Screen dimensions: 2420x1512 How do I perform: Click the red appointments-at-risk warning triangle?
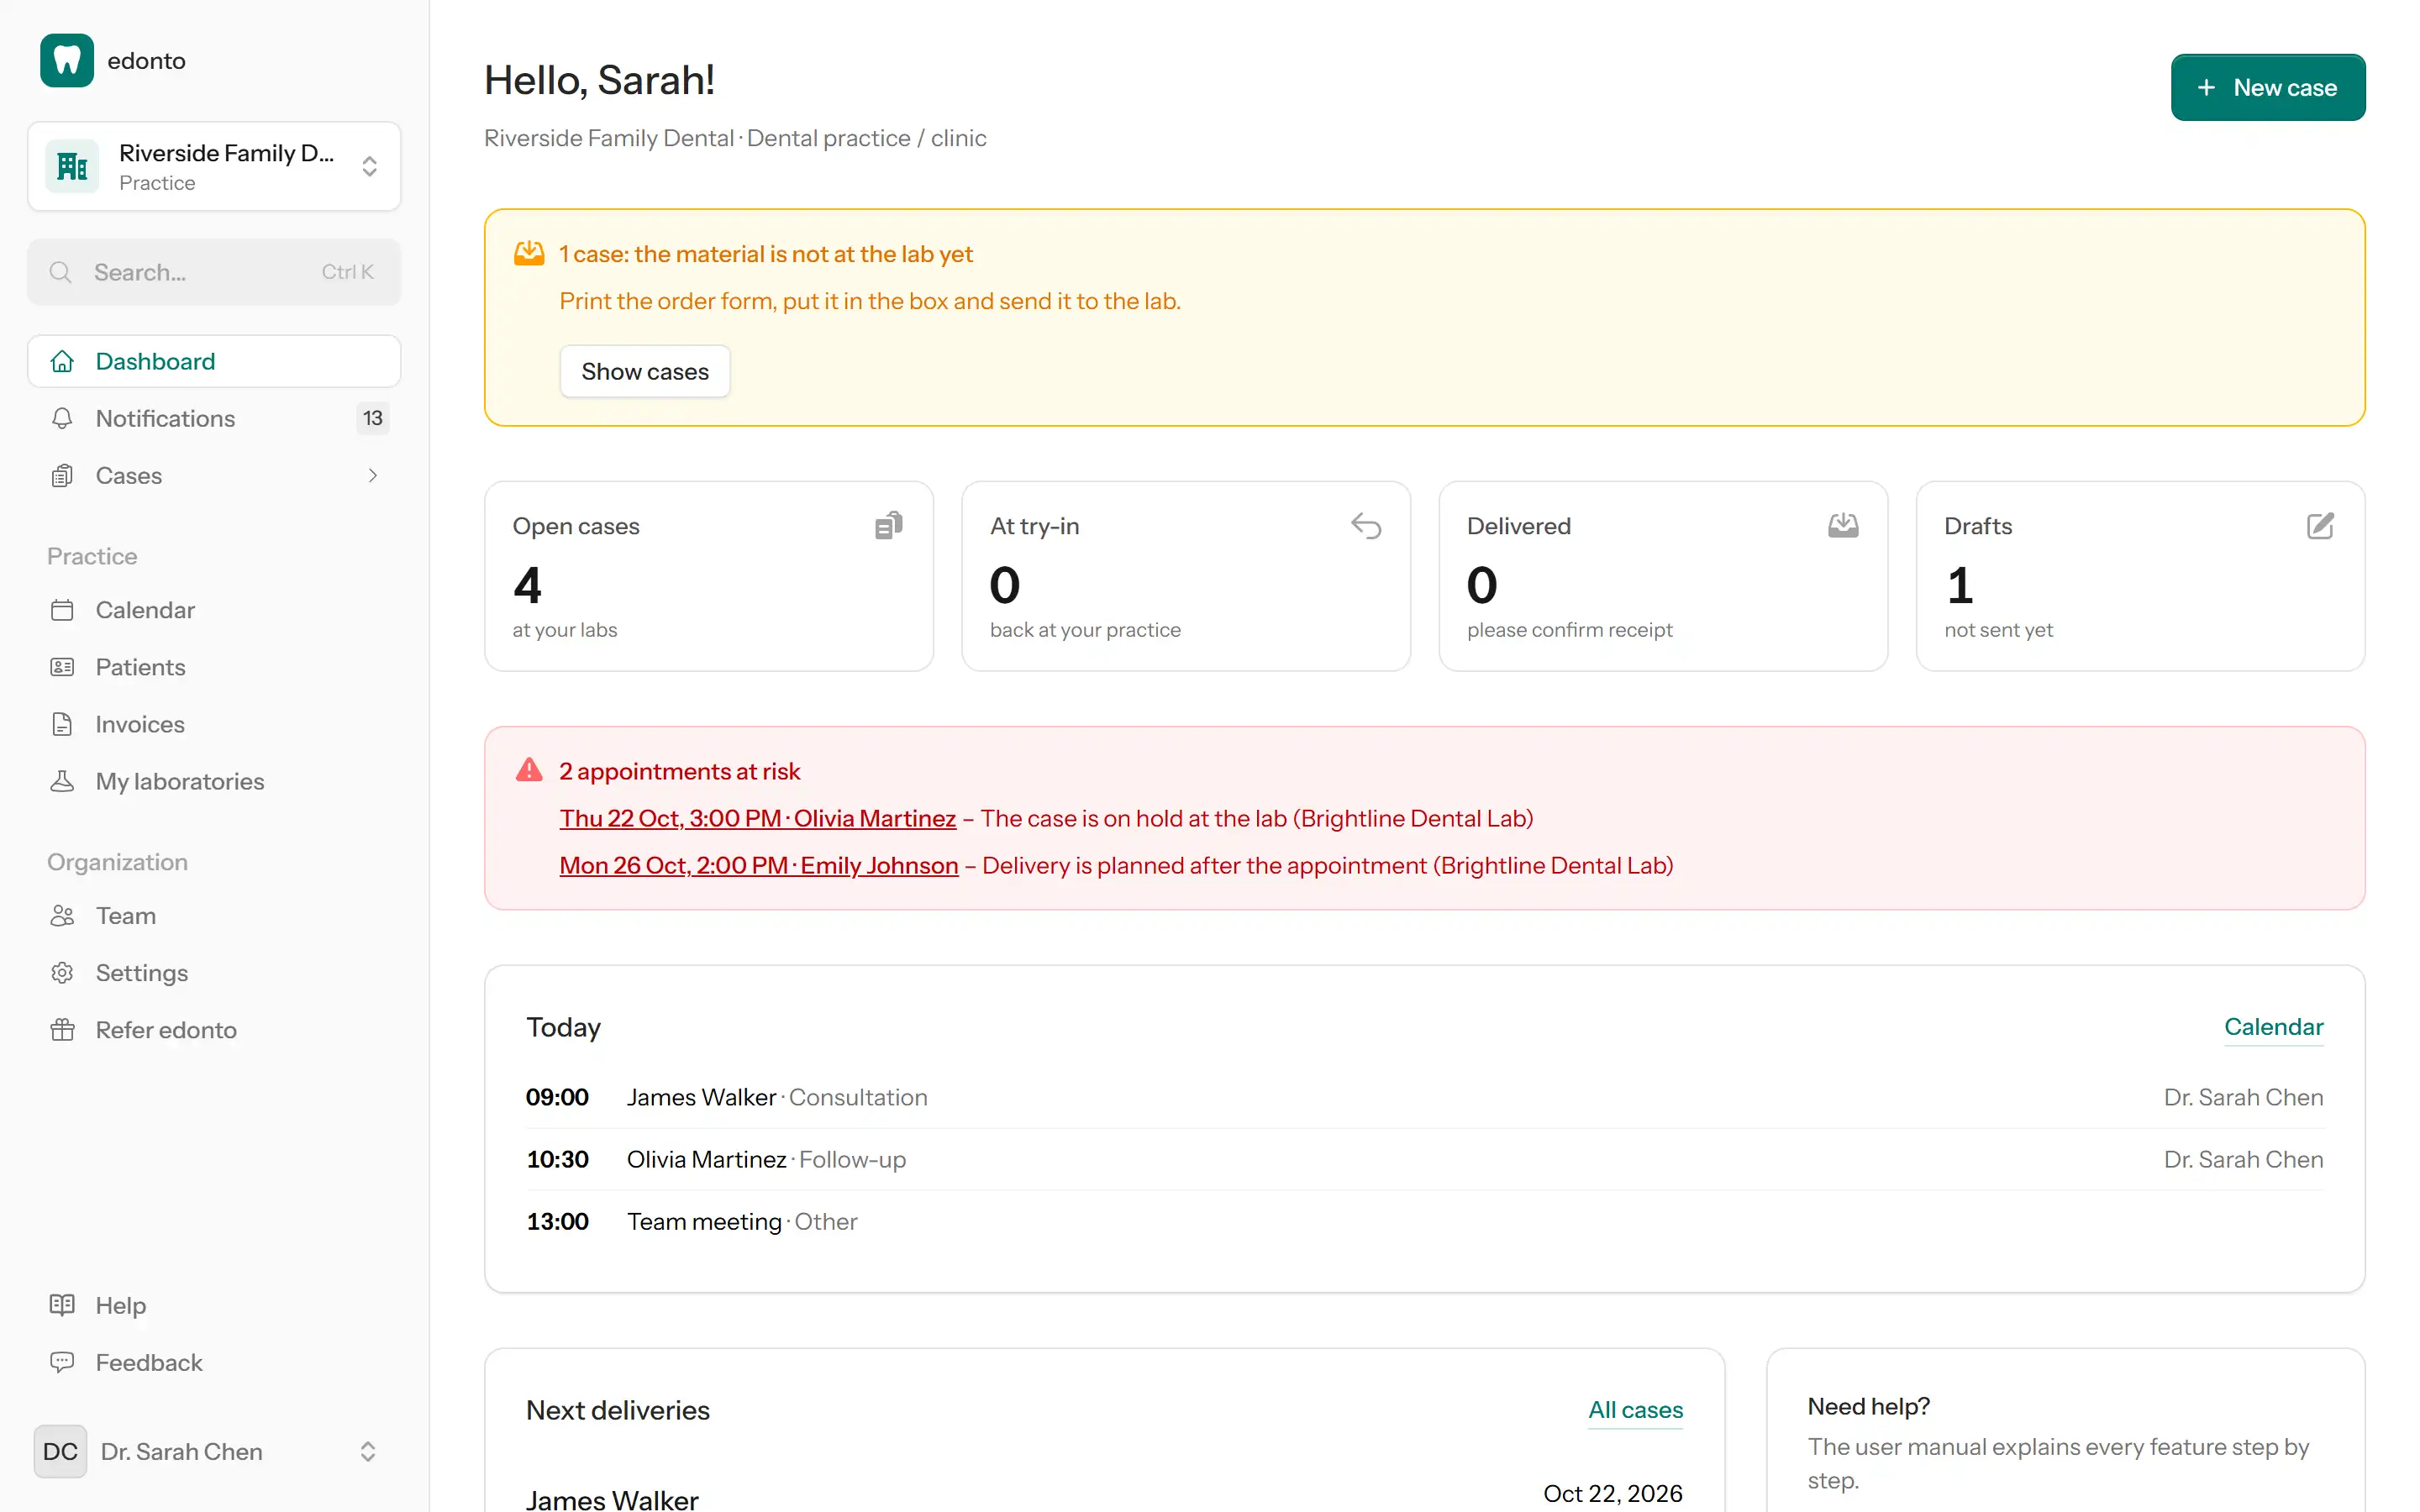coord(529,770)
